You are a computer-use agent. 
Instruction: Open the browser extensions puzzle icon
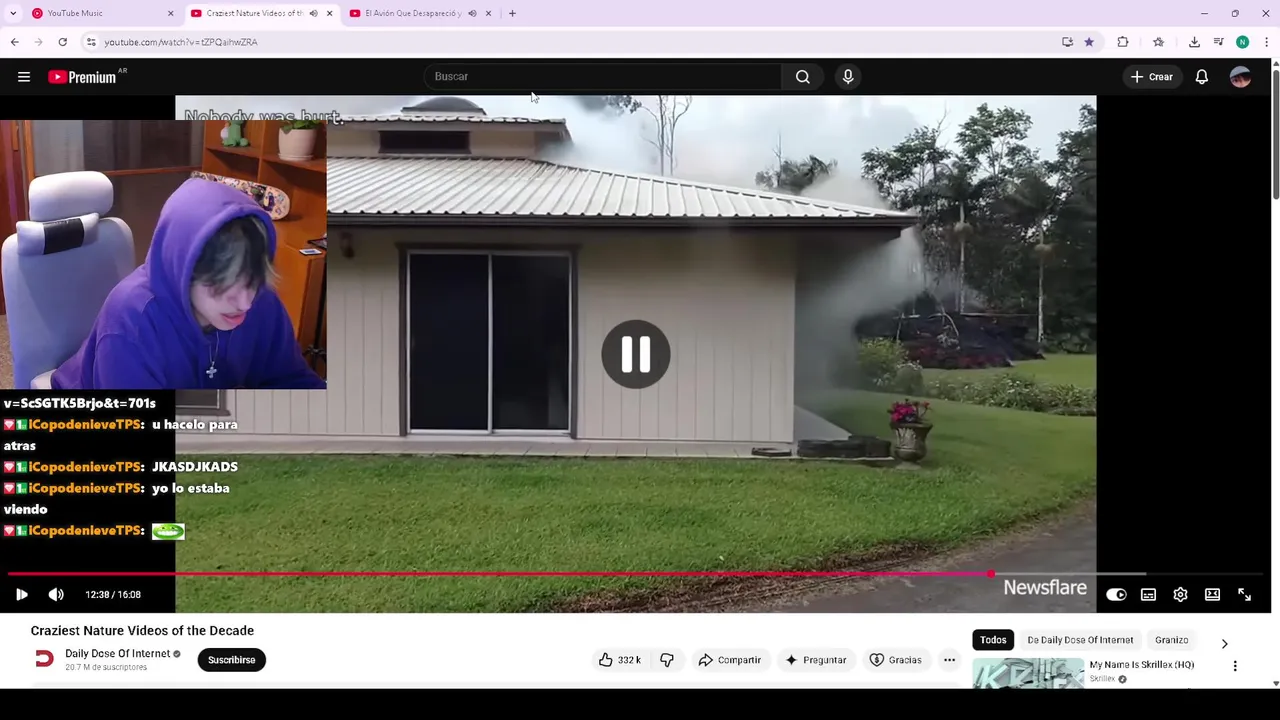pos(1123,42)
